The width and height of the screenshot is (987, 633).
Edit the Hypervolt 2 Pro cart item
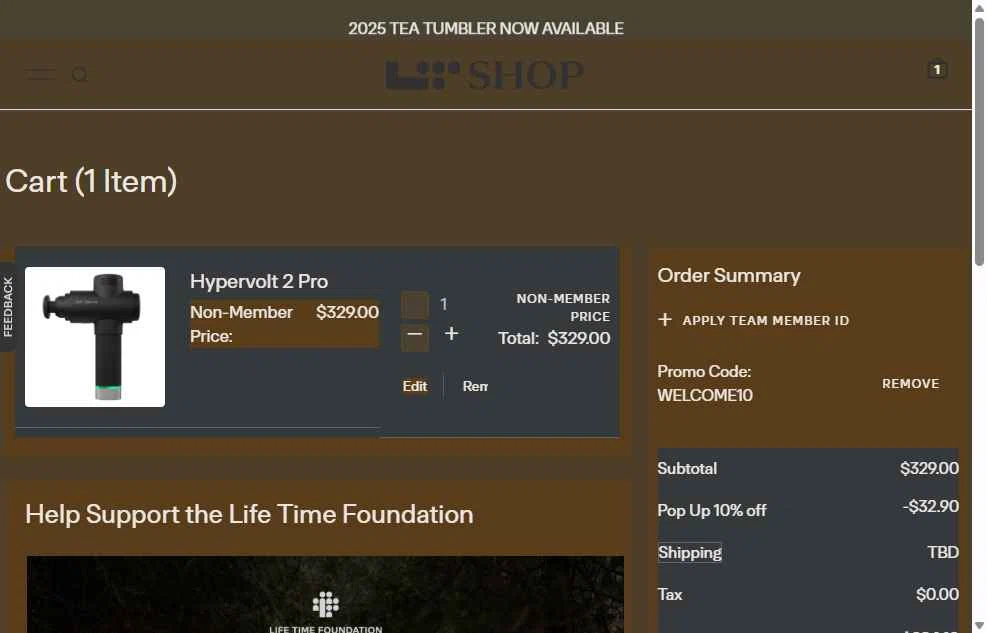click(x=415, y=386)
